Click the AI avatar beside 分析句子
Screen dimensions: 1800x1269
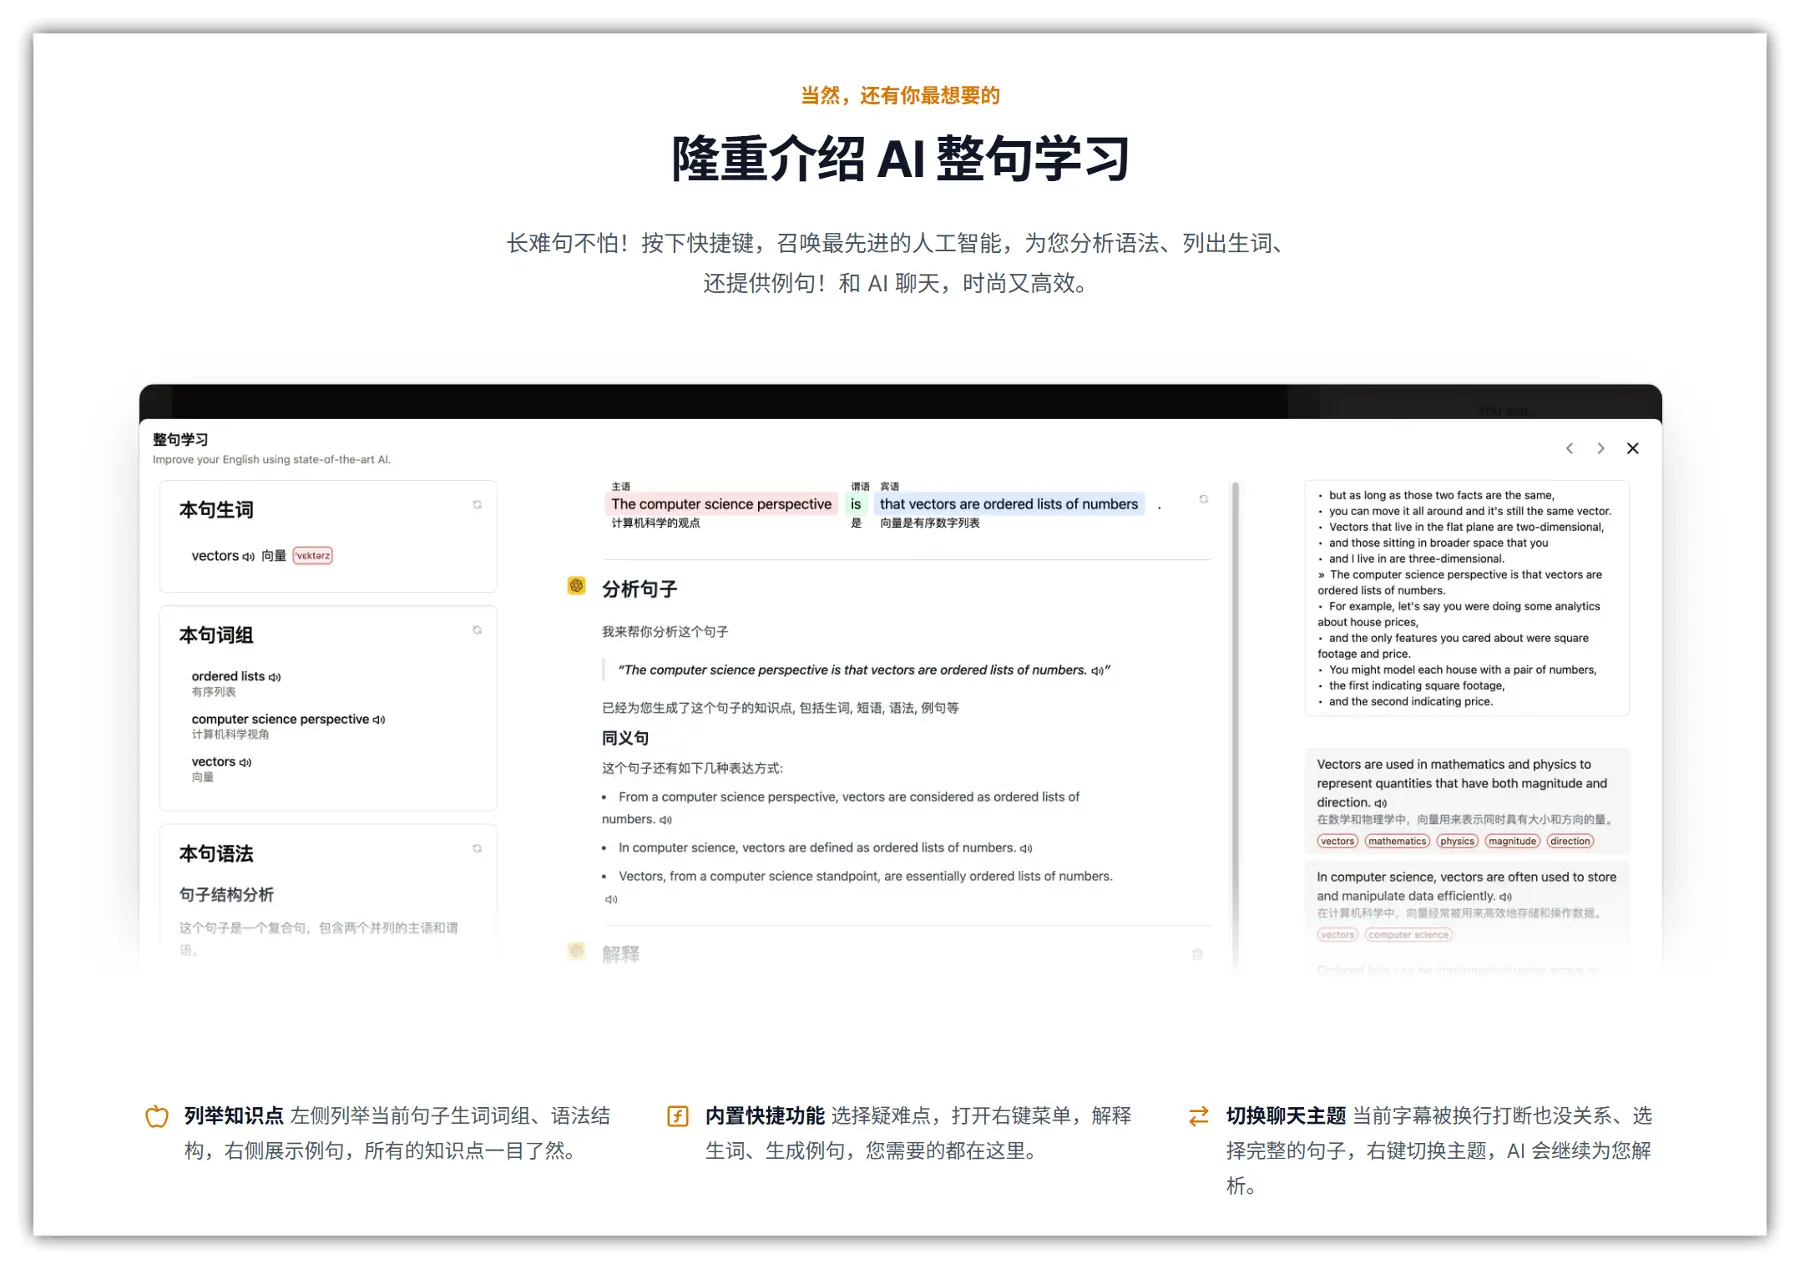(x=576, y=586)
